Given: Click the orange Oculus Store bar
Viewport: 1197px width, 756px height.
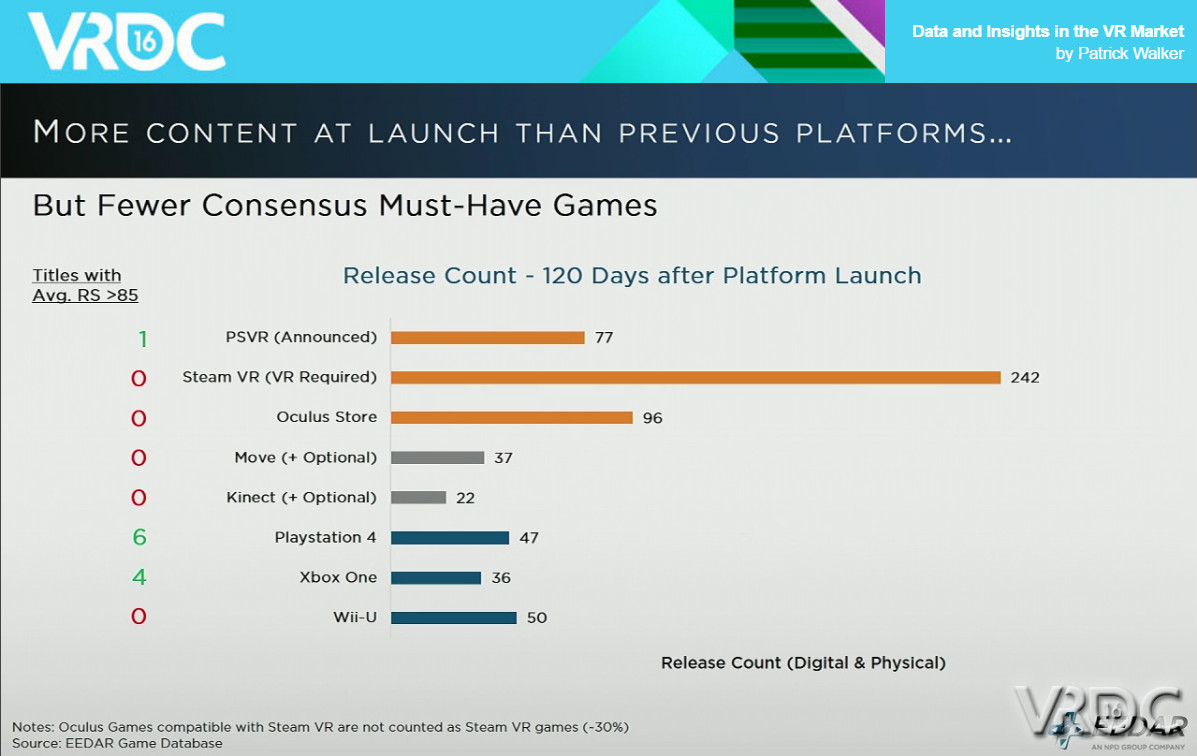Looking at the screenshot, I should pos(511,417).
